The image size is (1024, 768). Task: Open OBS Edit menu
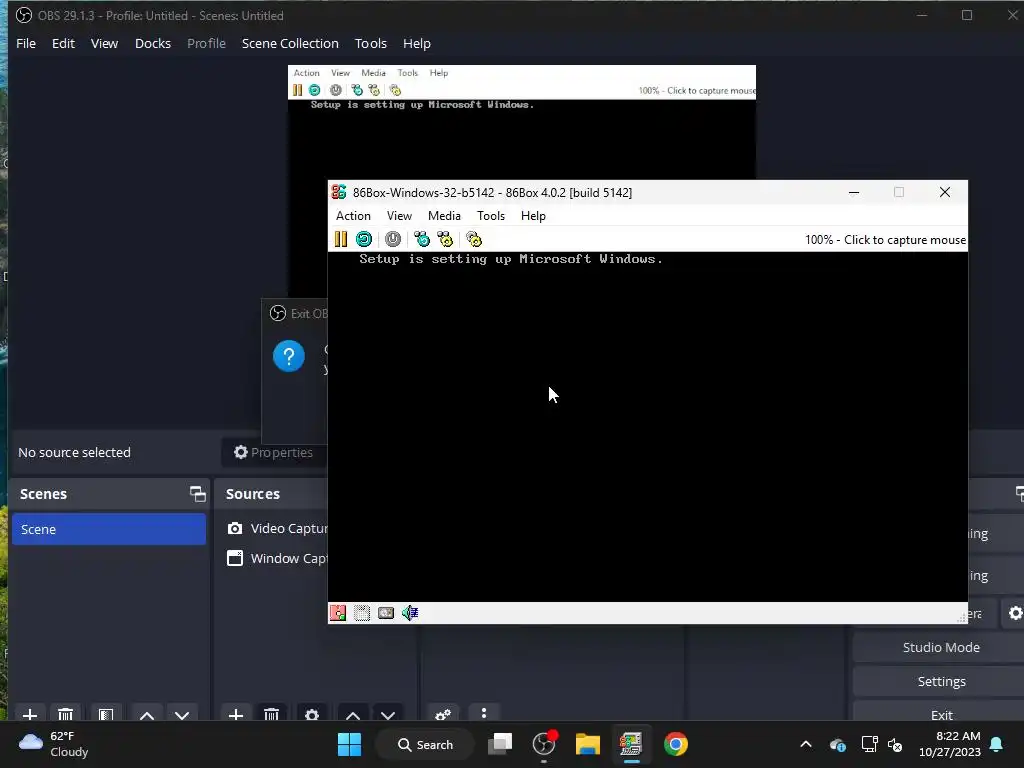click(63, 43)
